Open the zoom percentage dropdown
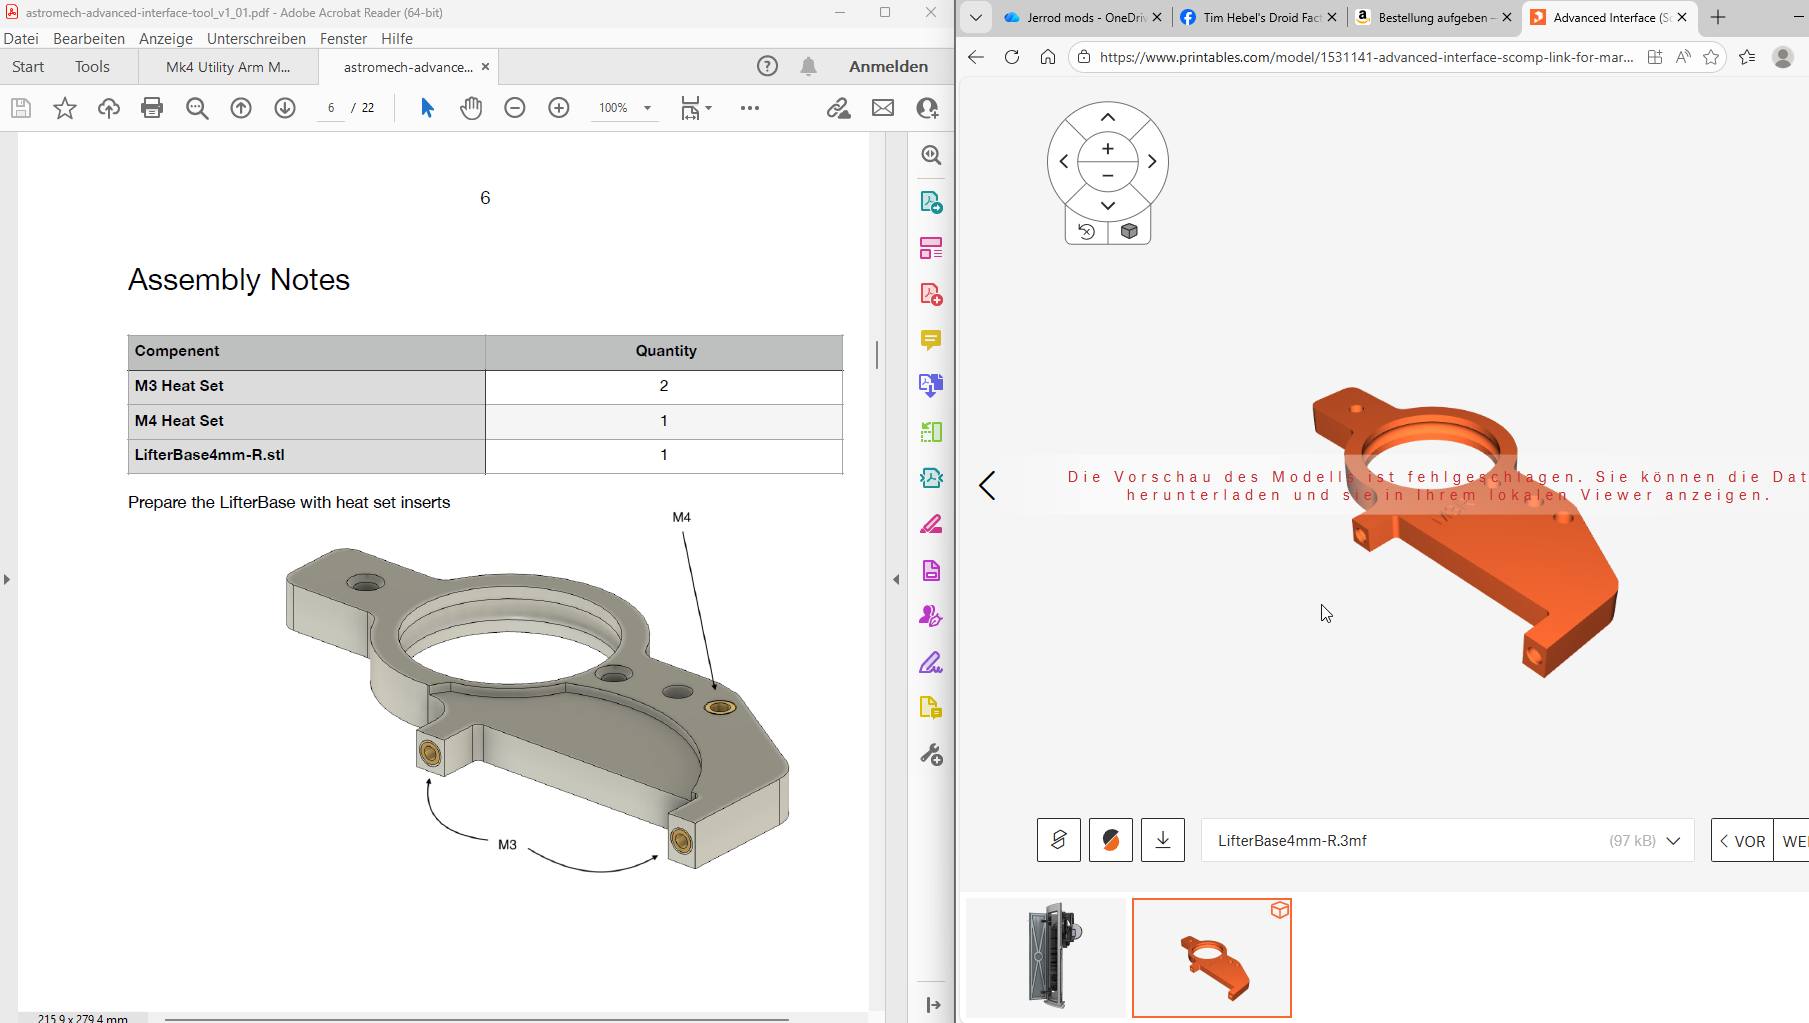The height and width of the screenshot is (1023, 1809). [x=648, y=108]
